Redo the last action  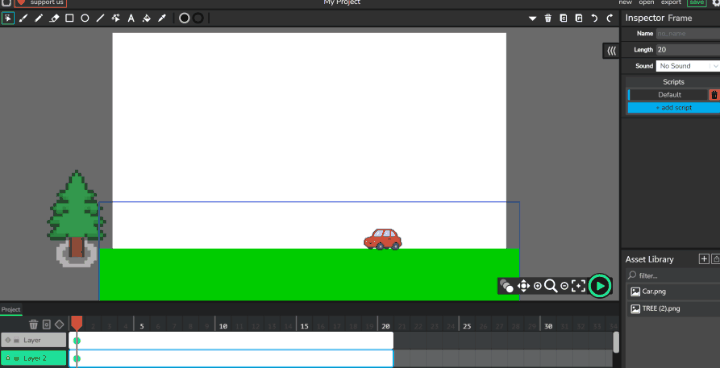(x=610, y=18)
